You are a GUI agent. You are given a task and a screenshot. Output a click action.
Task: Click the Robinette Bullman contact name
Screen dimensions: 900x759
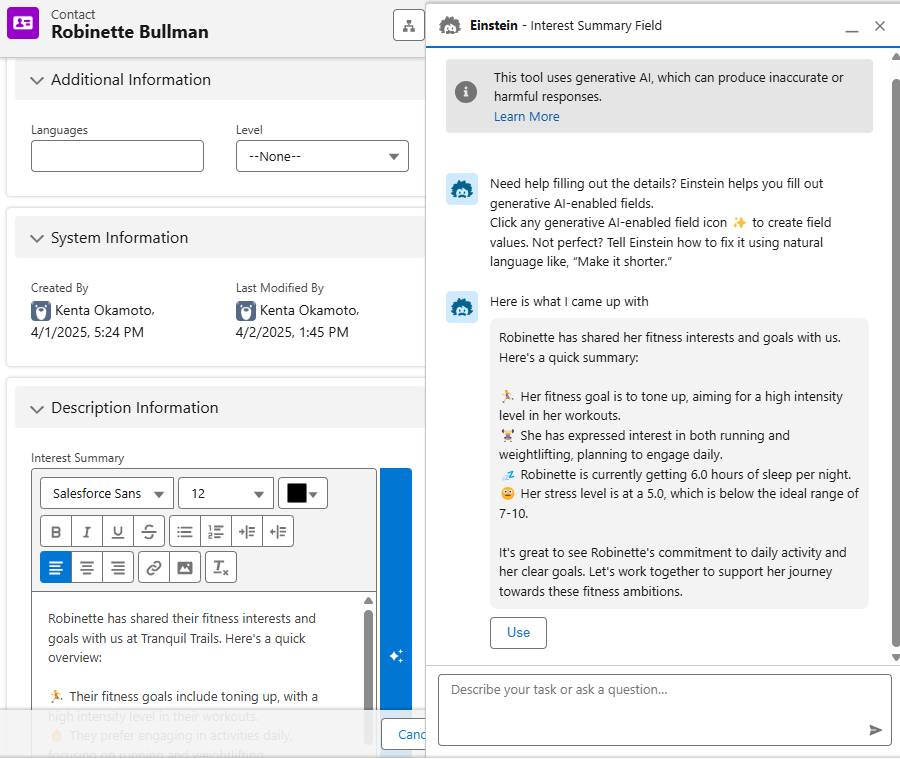pos(130,32)
